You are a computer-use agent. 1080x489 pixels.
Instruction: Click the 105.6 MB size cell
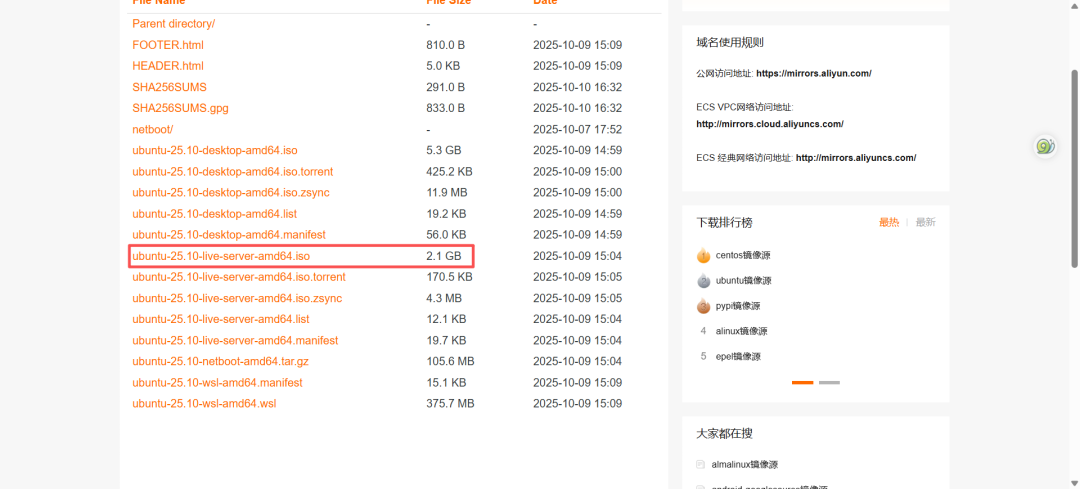click(450, 361)
